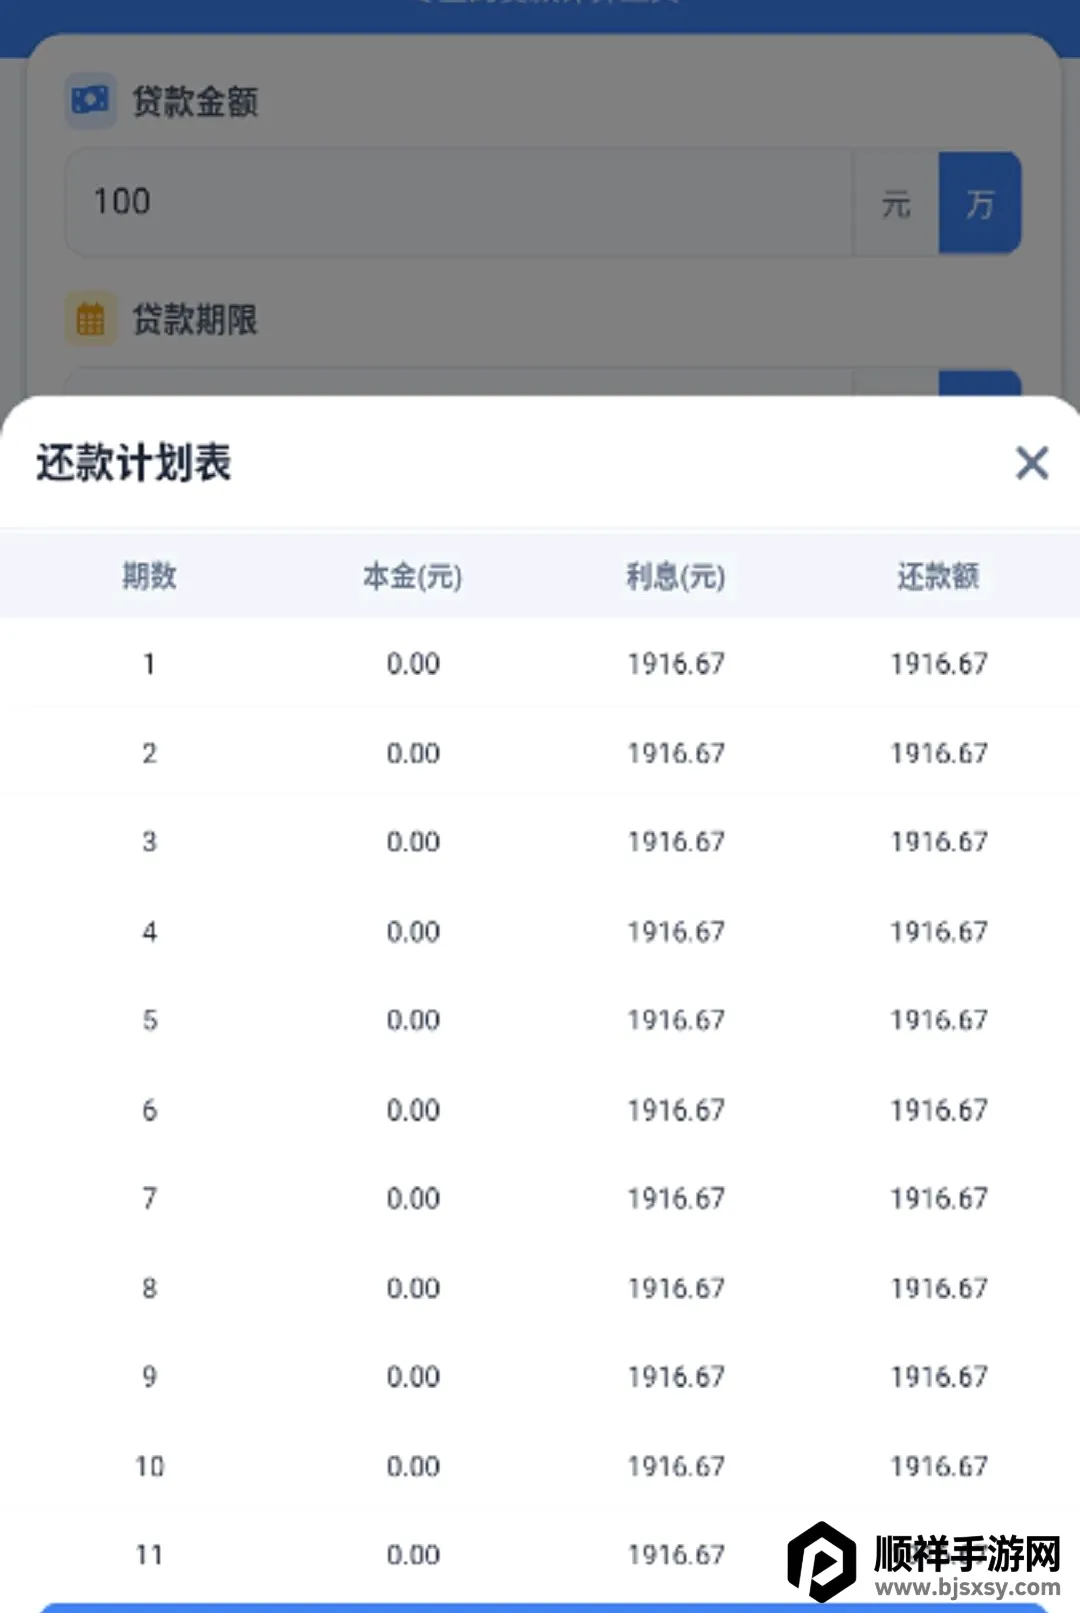
Task: Click principal 0.00 in period 4 row
Action: 413,932
